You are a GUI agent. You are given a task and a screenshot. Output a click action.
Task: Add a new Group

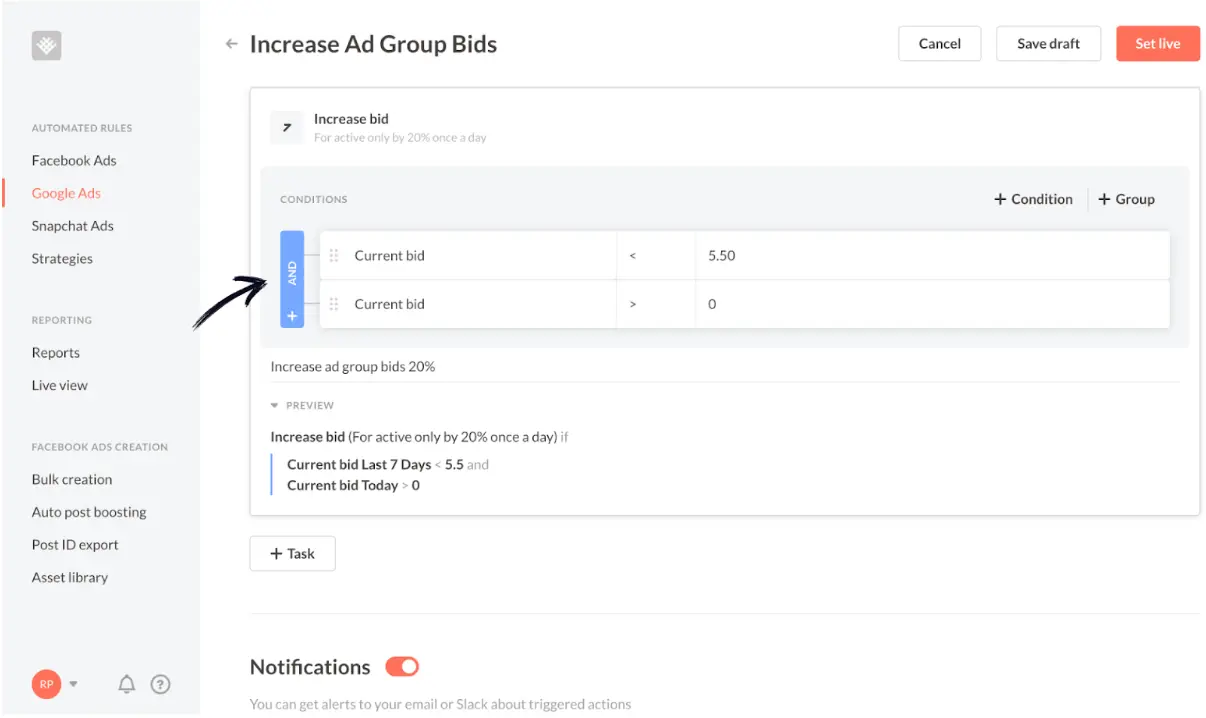[1126, 198]
